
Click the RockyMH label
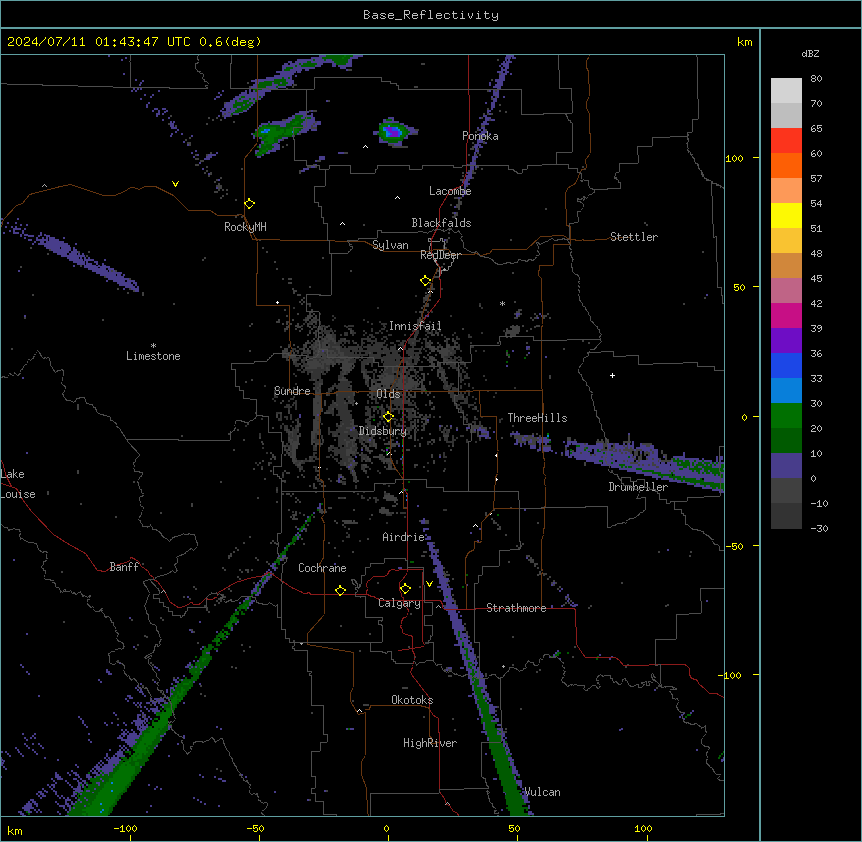point(245,227)
